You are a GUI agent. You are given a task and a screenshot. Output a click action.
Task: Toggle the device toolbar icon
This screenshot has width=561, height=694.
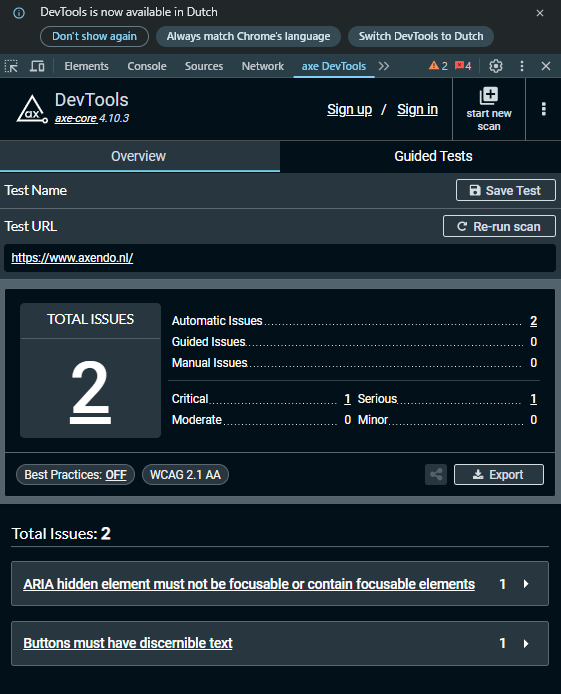coord(37,66)
